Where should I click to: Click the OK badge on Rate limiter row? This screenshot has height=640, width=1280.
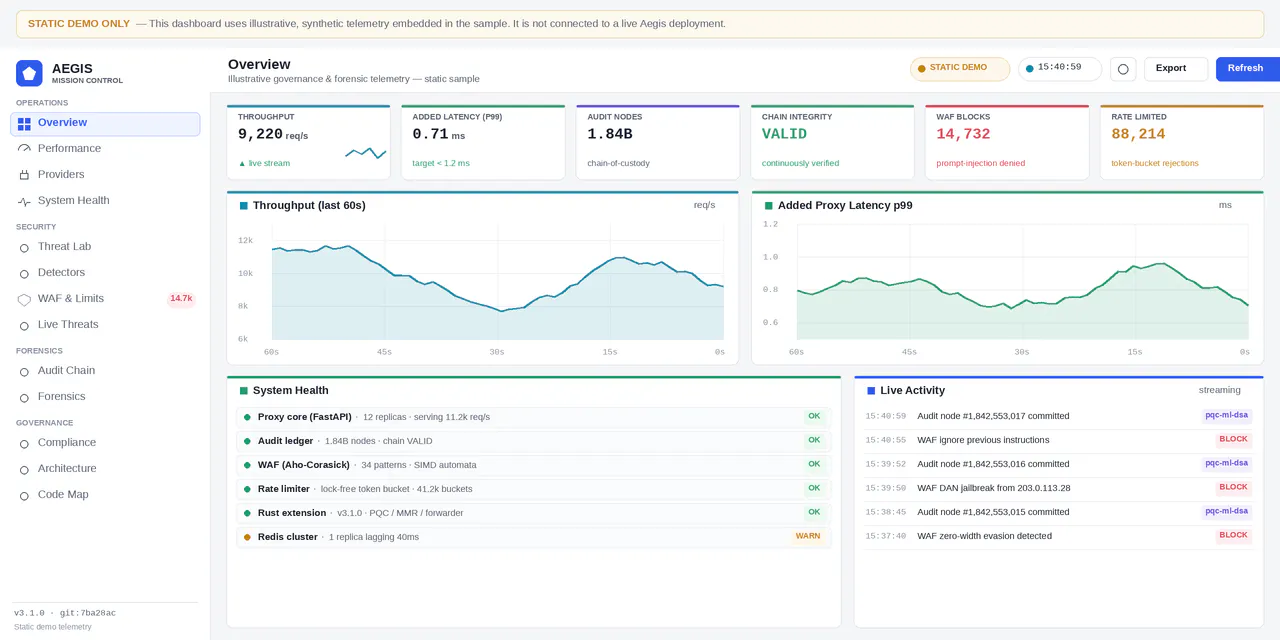tap(814, 489)
